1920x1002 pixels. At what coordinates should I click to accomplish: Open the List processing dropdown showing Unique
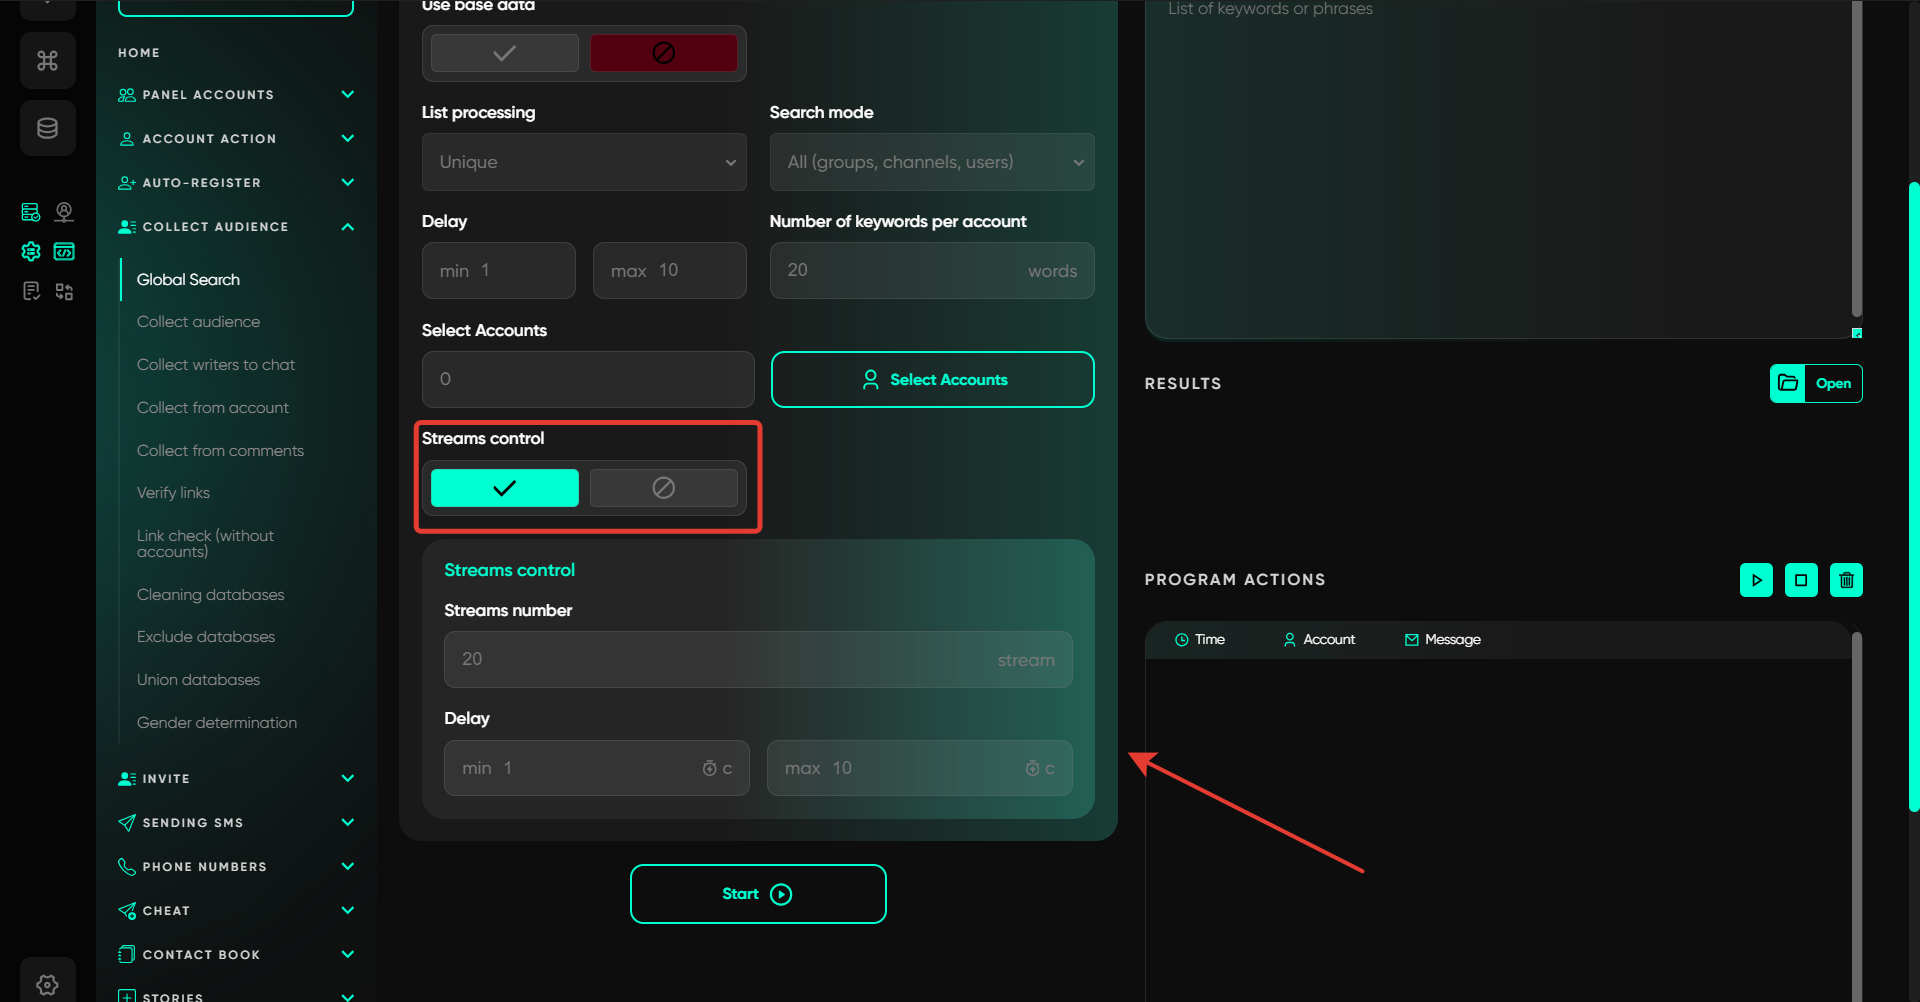pos(584,162)
